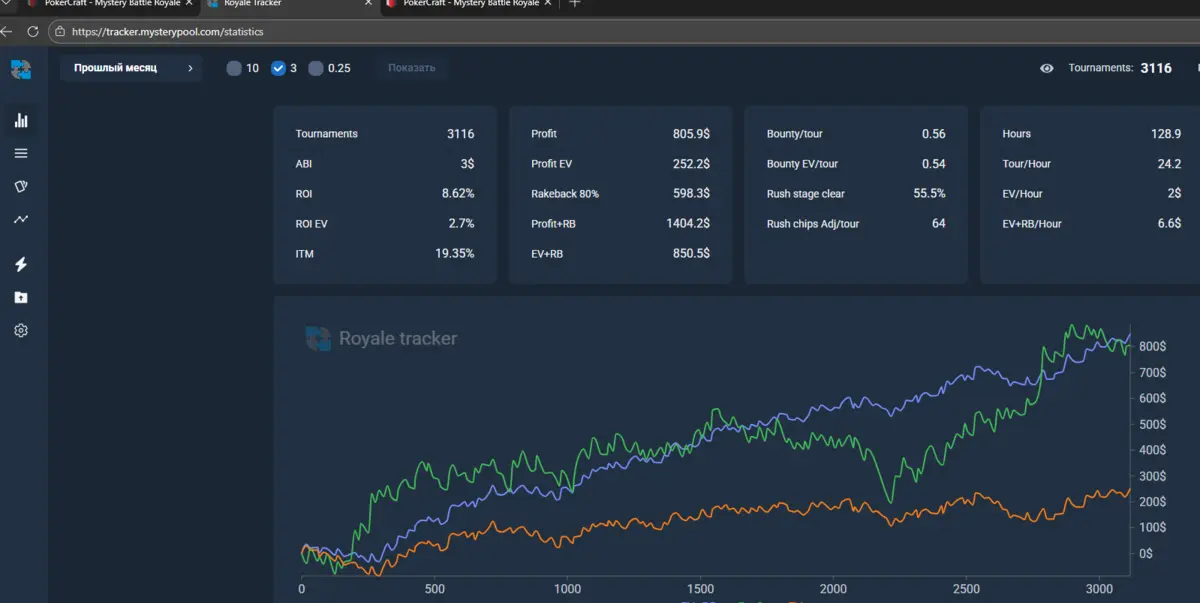Screen dimensions: 1200x603
Task: Uncheck the 3 buy-in checkbox
Action: [279, 69]
